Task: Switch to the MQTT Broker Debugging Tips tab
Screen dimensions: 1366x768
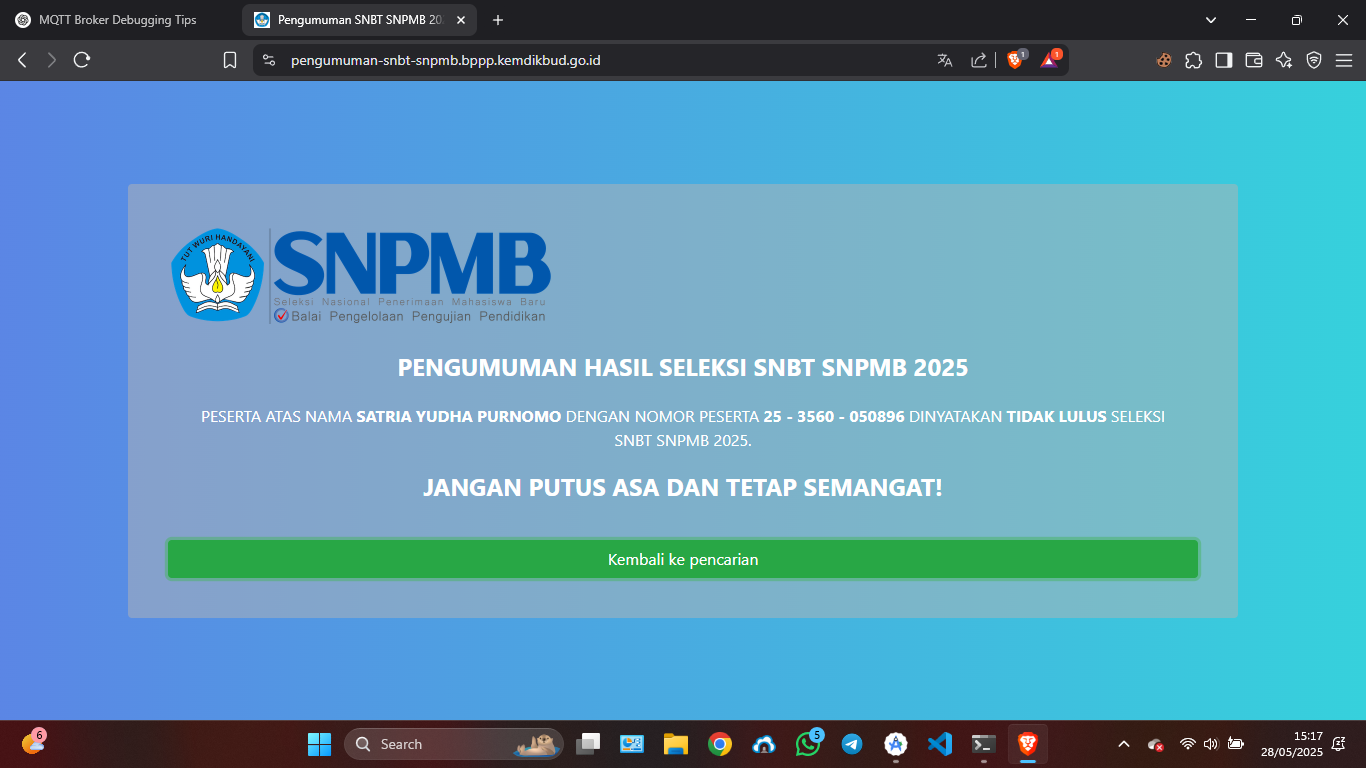Action: point(120,20)
